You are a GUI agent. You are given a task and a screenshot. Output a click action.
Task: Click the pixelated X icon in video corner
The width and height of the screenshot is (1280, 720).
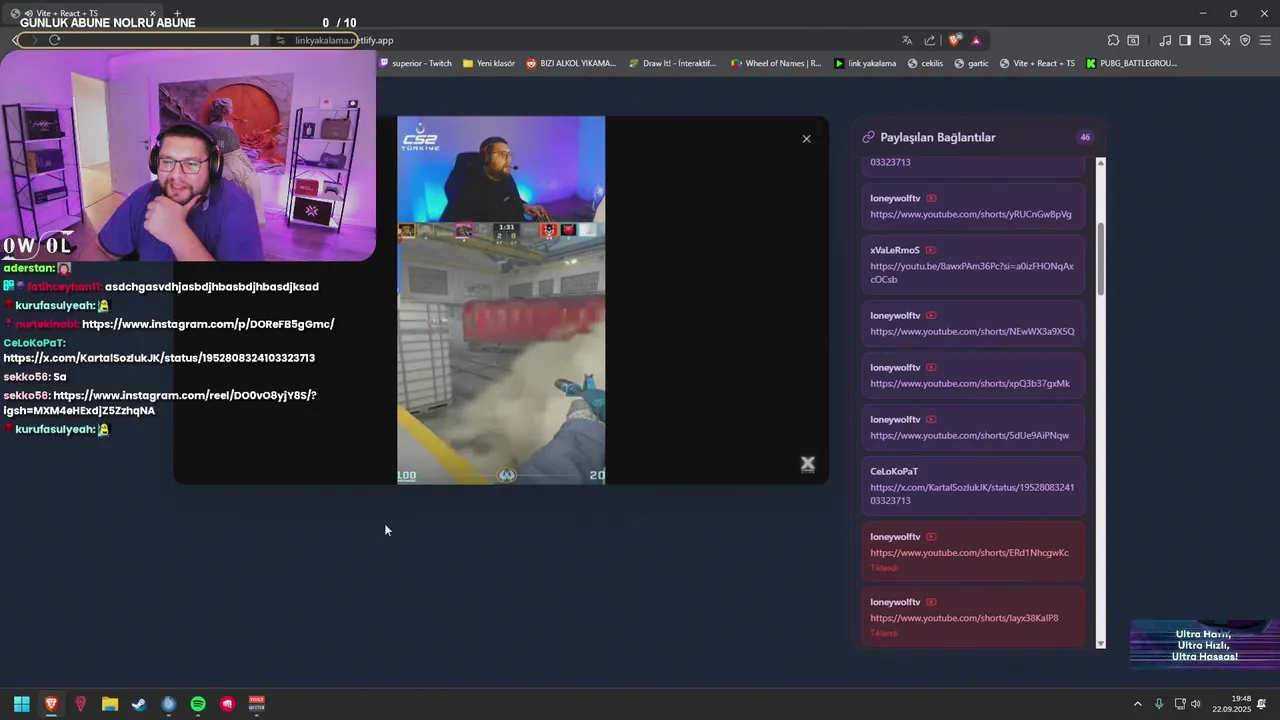point(807,464)
